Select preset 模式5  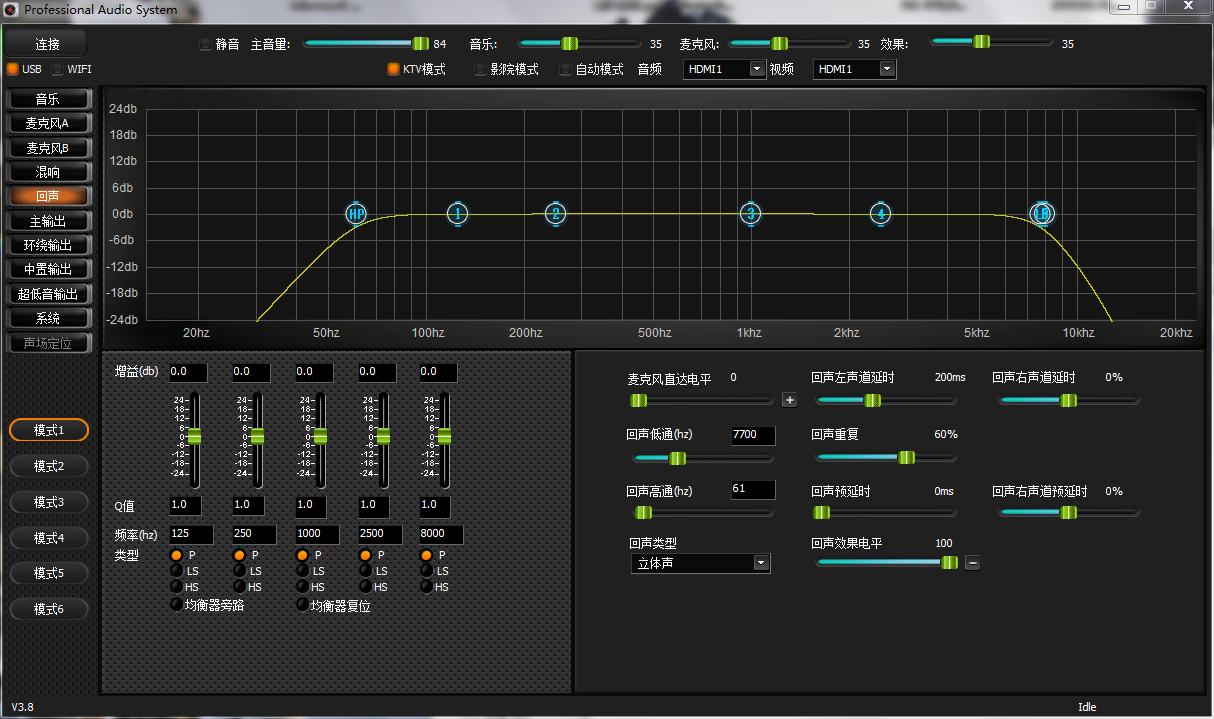(49, 573)
